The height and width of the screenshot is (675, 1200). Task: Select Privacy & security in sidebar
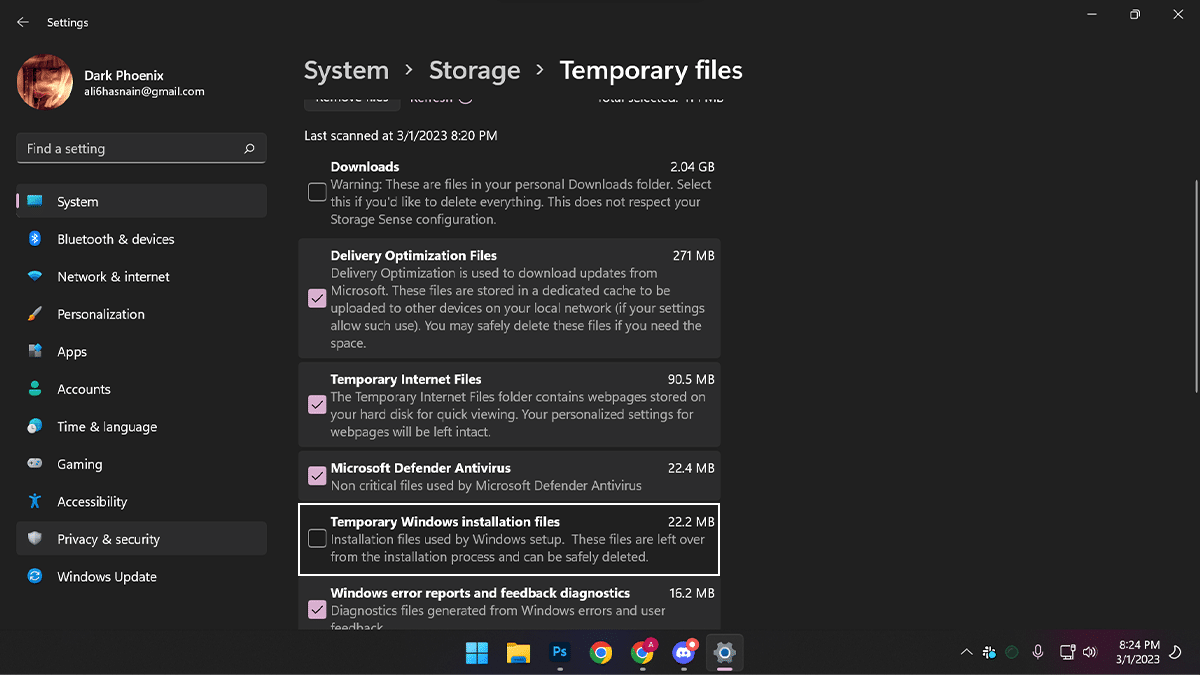(x=108, y=539)
